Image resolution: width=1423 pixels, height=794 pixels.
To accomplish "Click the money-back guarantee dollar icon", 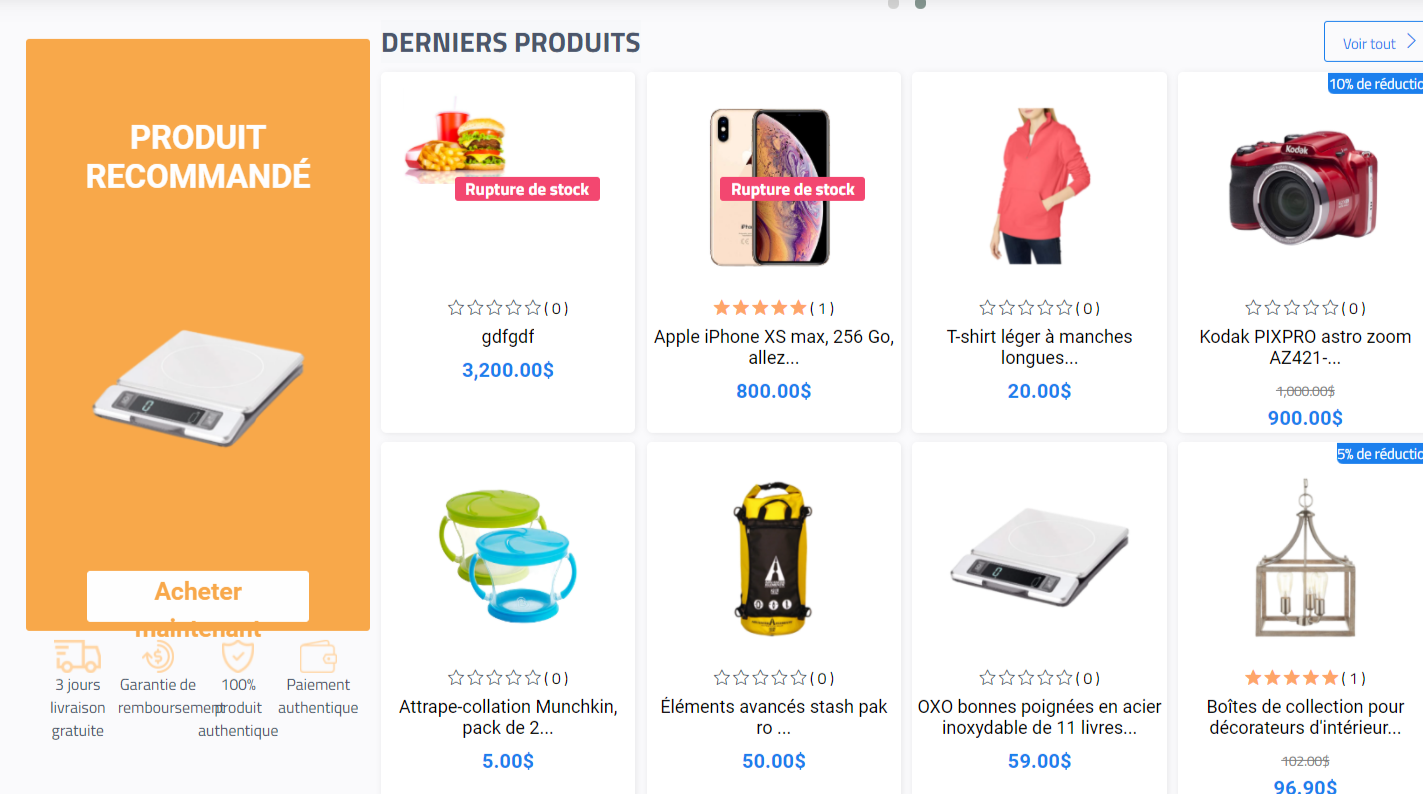I will tap(158, 657).
